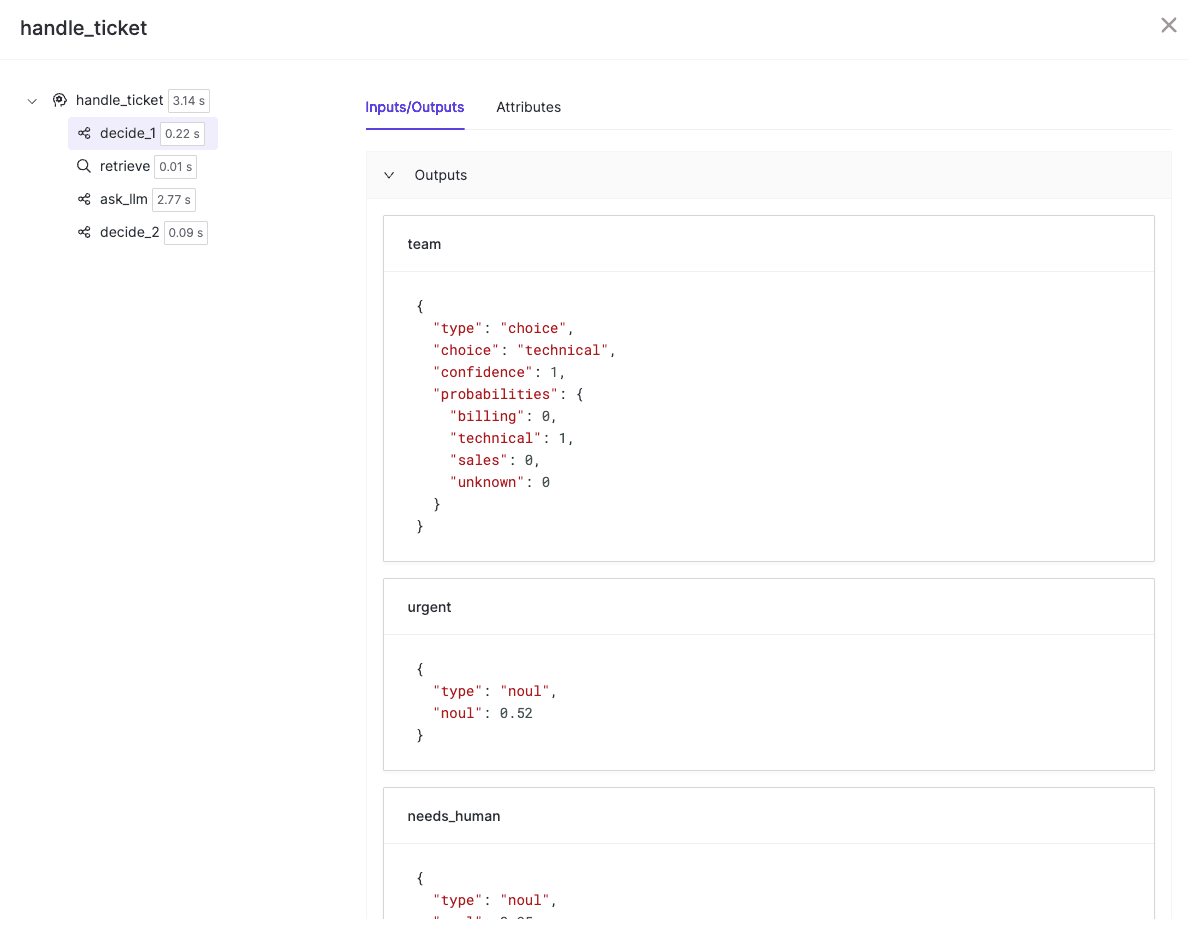The height and width of the screenshot is (938, 1189).
Task: Collapse the Outputs section
Action: (389, 175)
